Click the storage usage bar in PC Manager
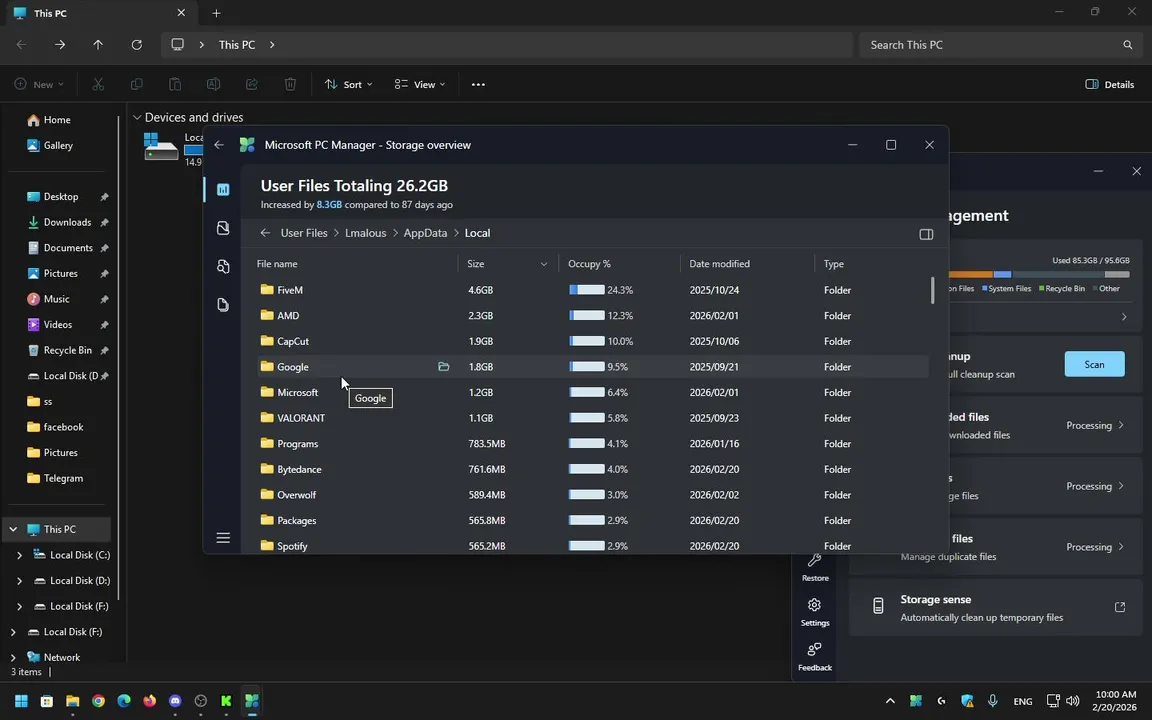 pyautogui.click(x=1040, y=274)
